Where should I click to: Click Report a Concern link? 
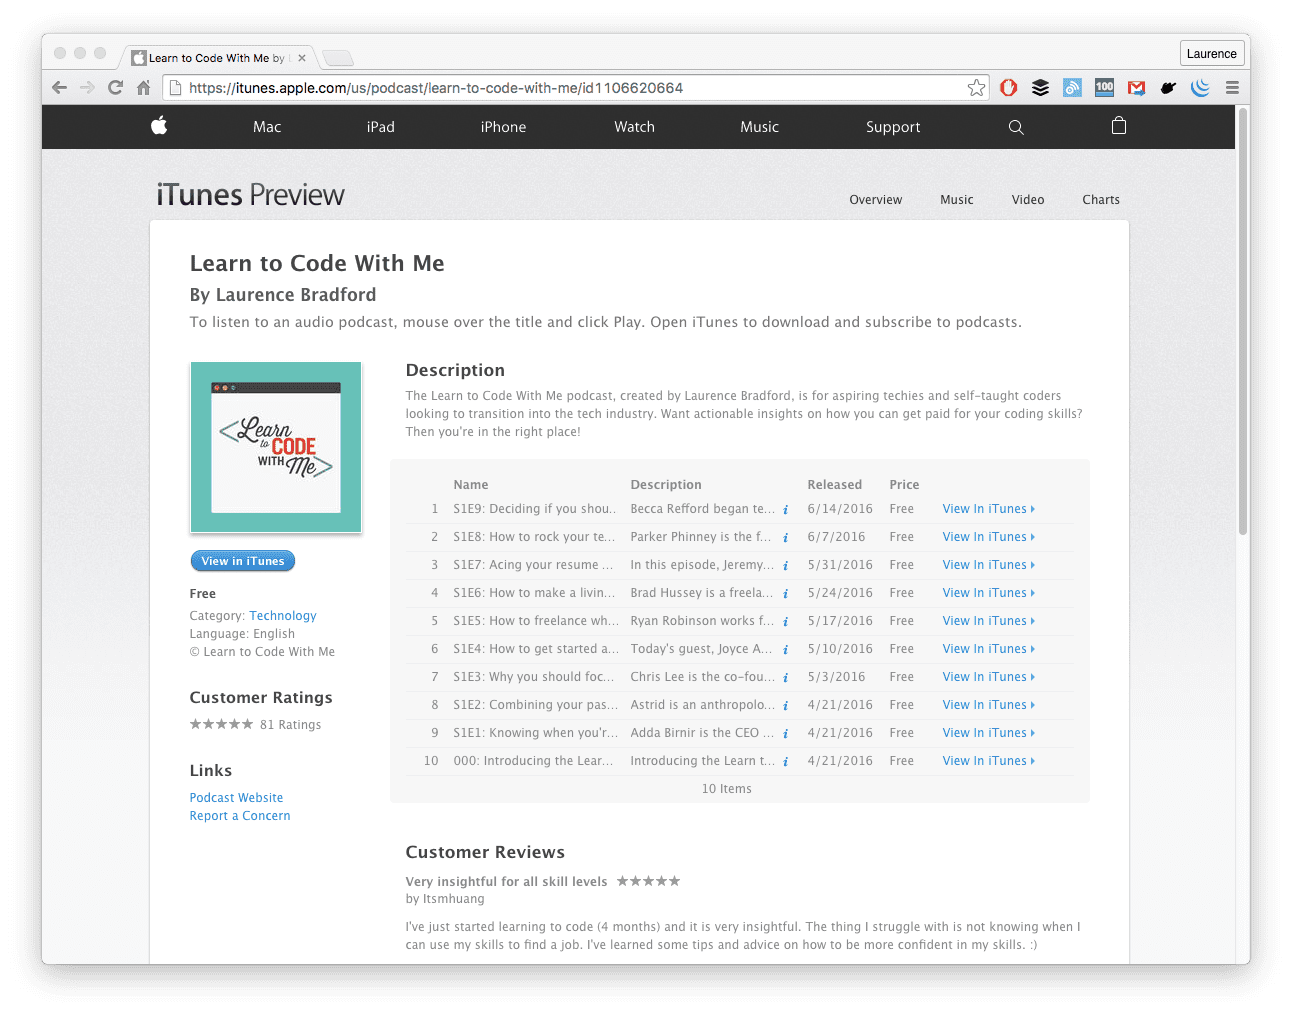coord(240,816)
